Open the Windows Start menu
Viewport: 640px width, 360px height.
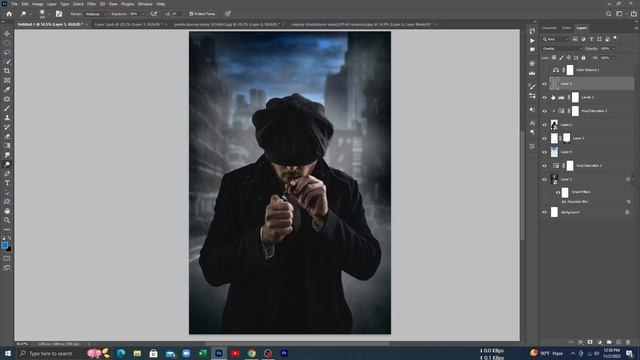coord(8,353)
